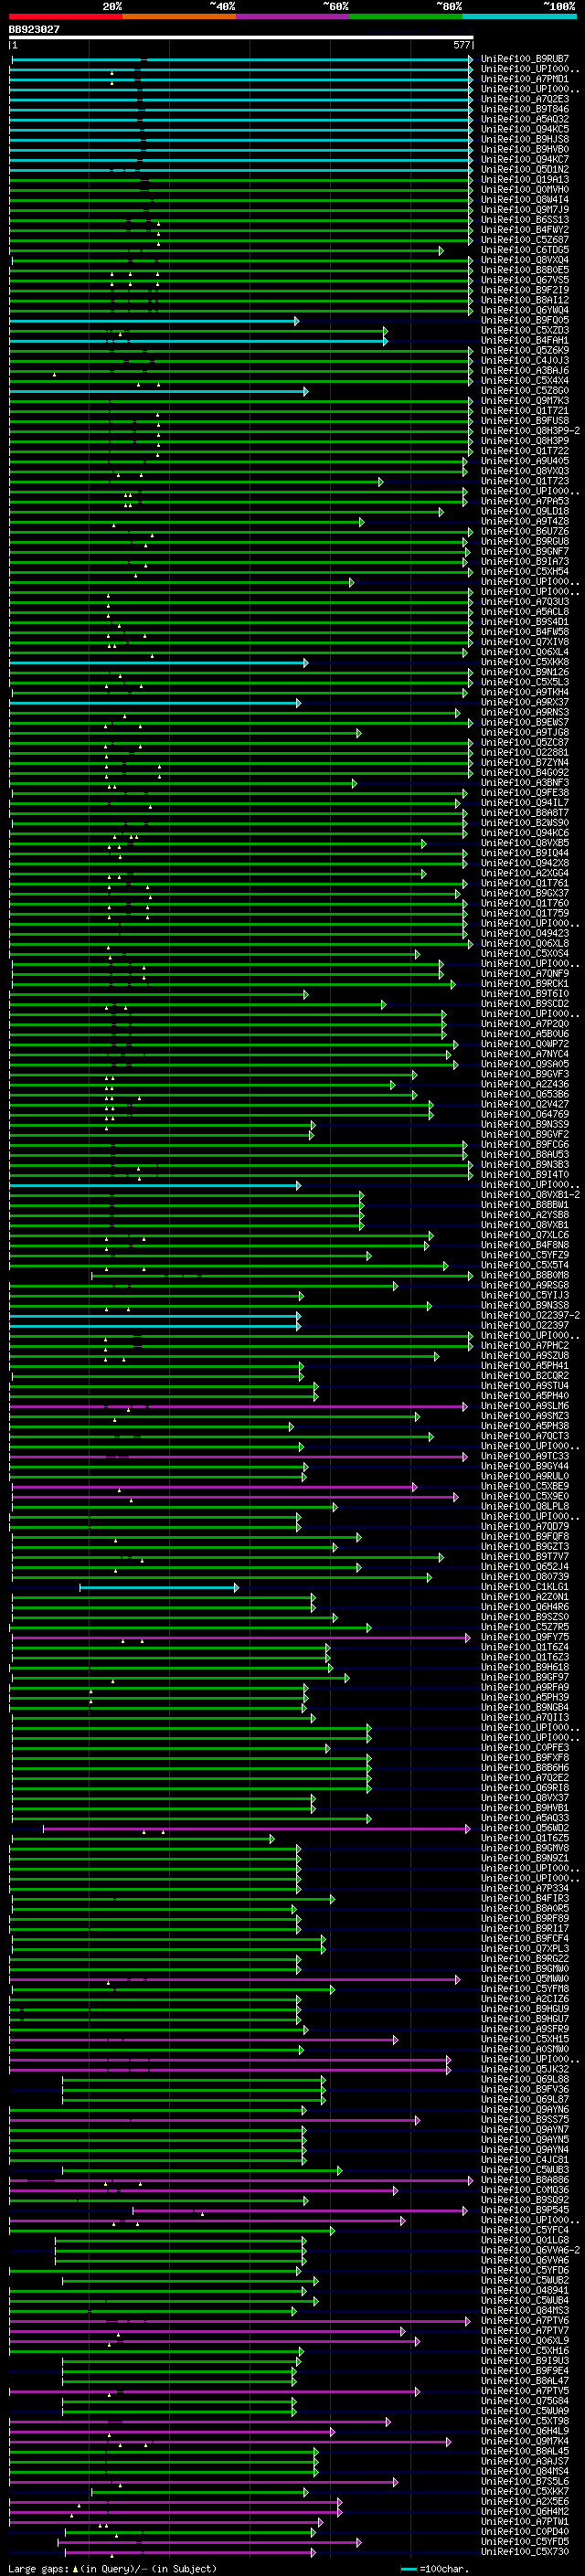Select label UniRef100_O80739
This screenshot has height=2576, width=585.
524,1576
